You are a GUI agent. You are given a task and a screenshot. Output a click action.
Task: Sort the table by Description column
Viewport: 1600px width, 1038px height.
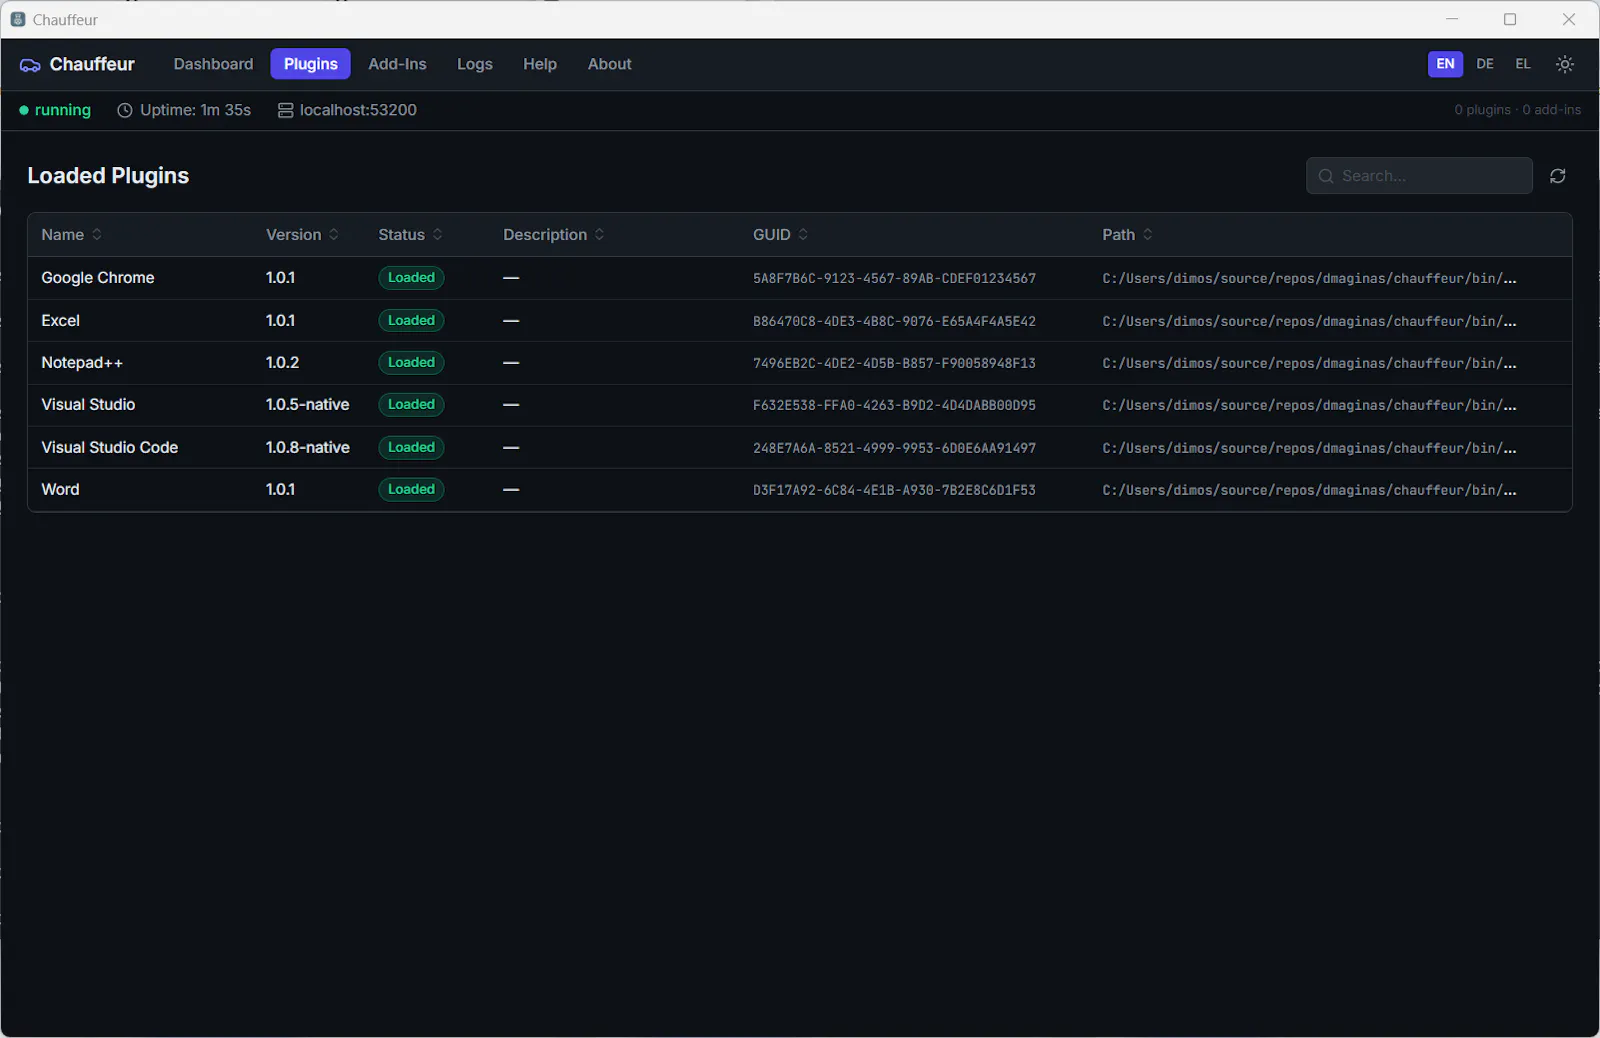(553, 235)
